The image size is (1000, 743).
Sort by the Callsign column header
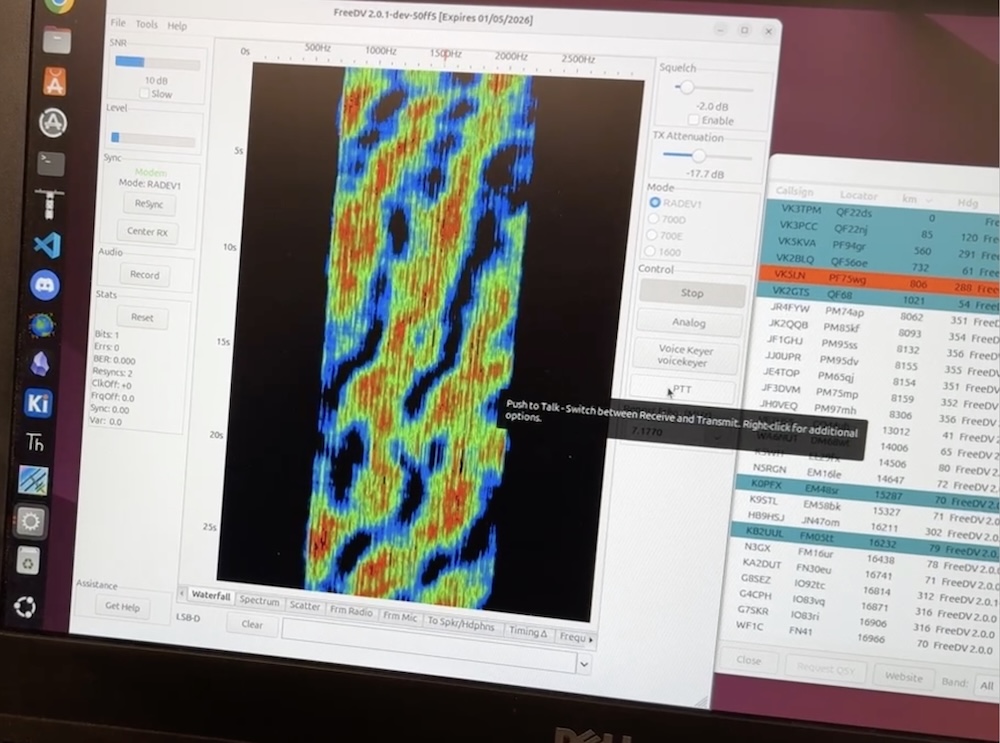click(795, 191)
